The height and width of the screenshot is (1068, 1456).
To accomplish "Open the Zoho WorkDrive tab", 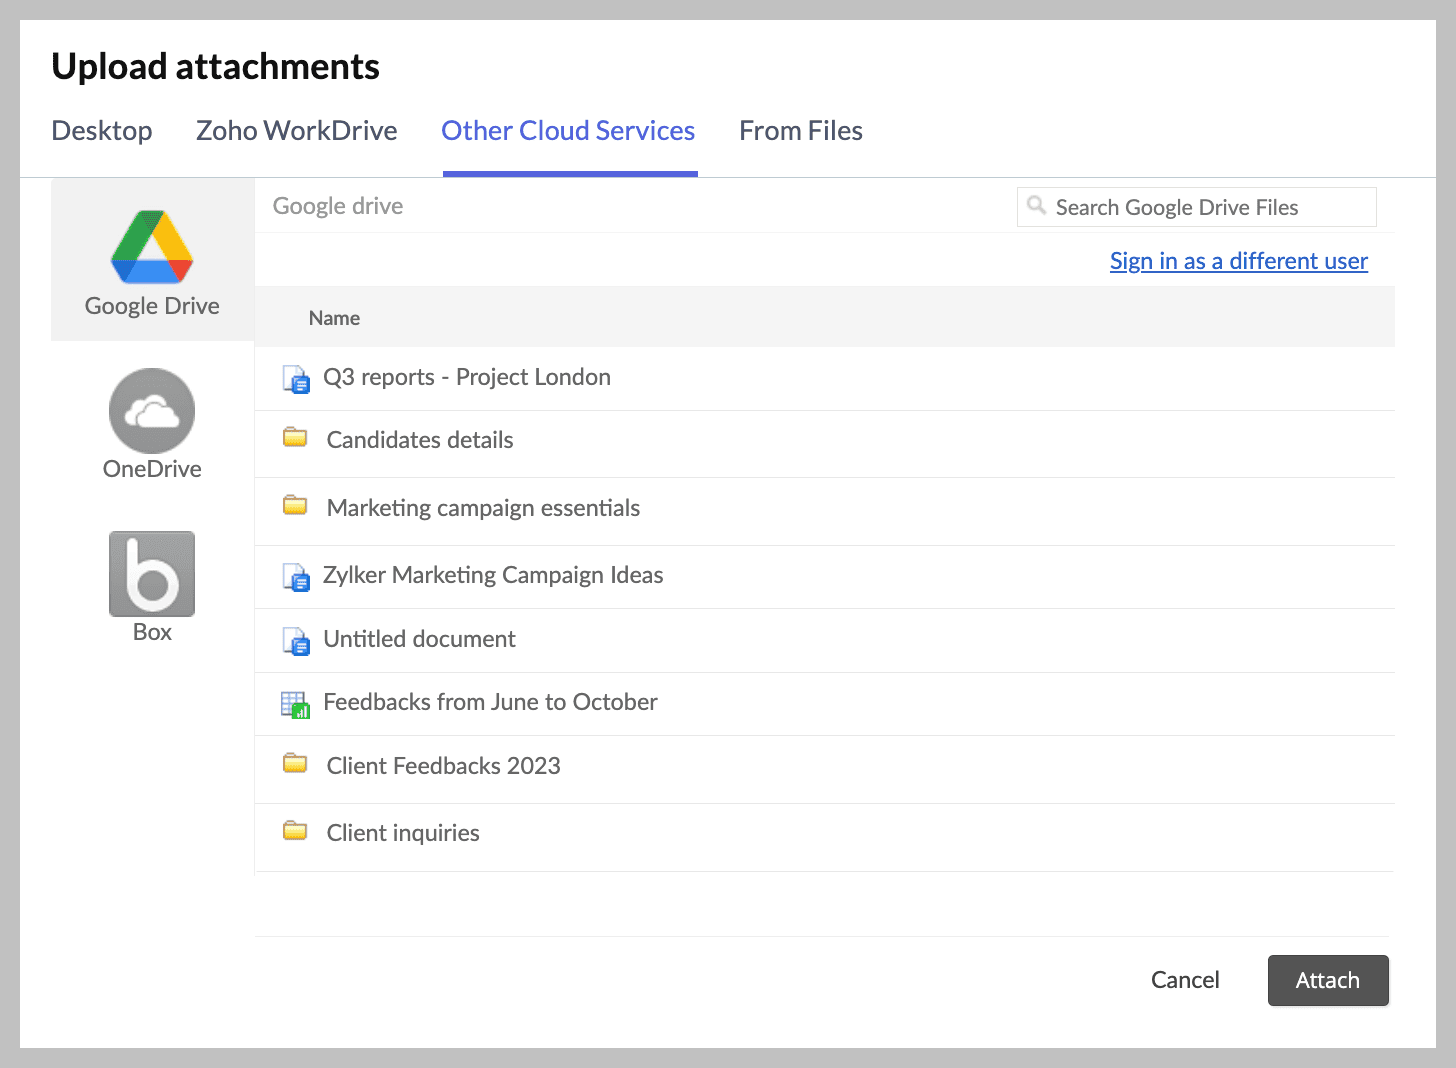I will [x=297, y=131].
